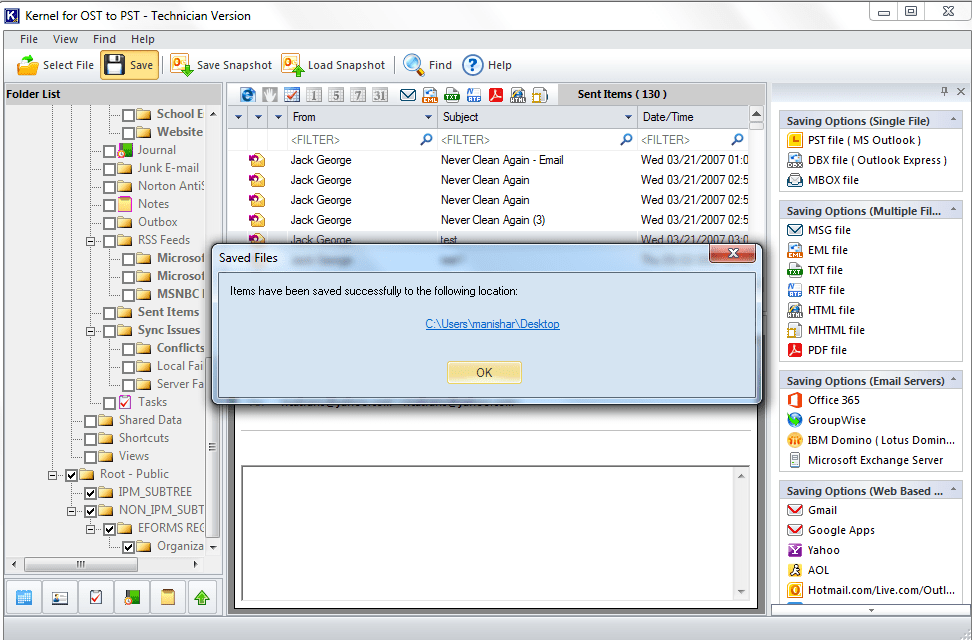Image resolution: width=972 pixels, height=640 pixels.
Task: Select the 31-day calendar view icon
Action: pyautogui.click(x=380, y=95)
